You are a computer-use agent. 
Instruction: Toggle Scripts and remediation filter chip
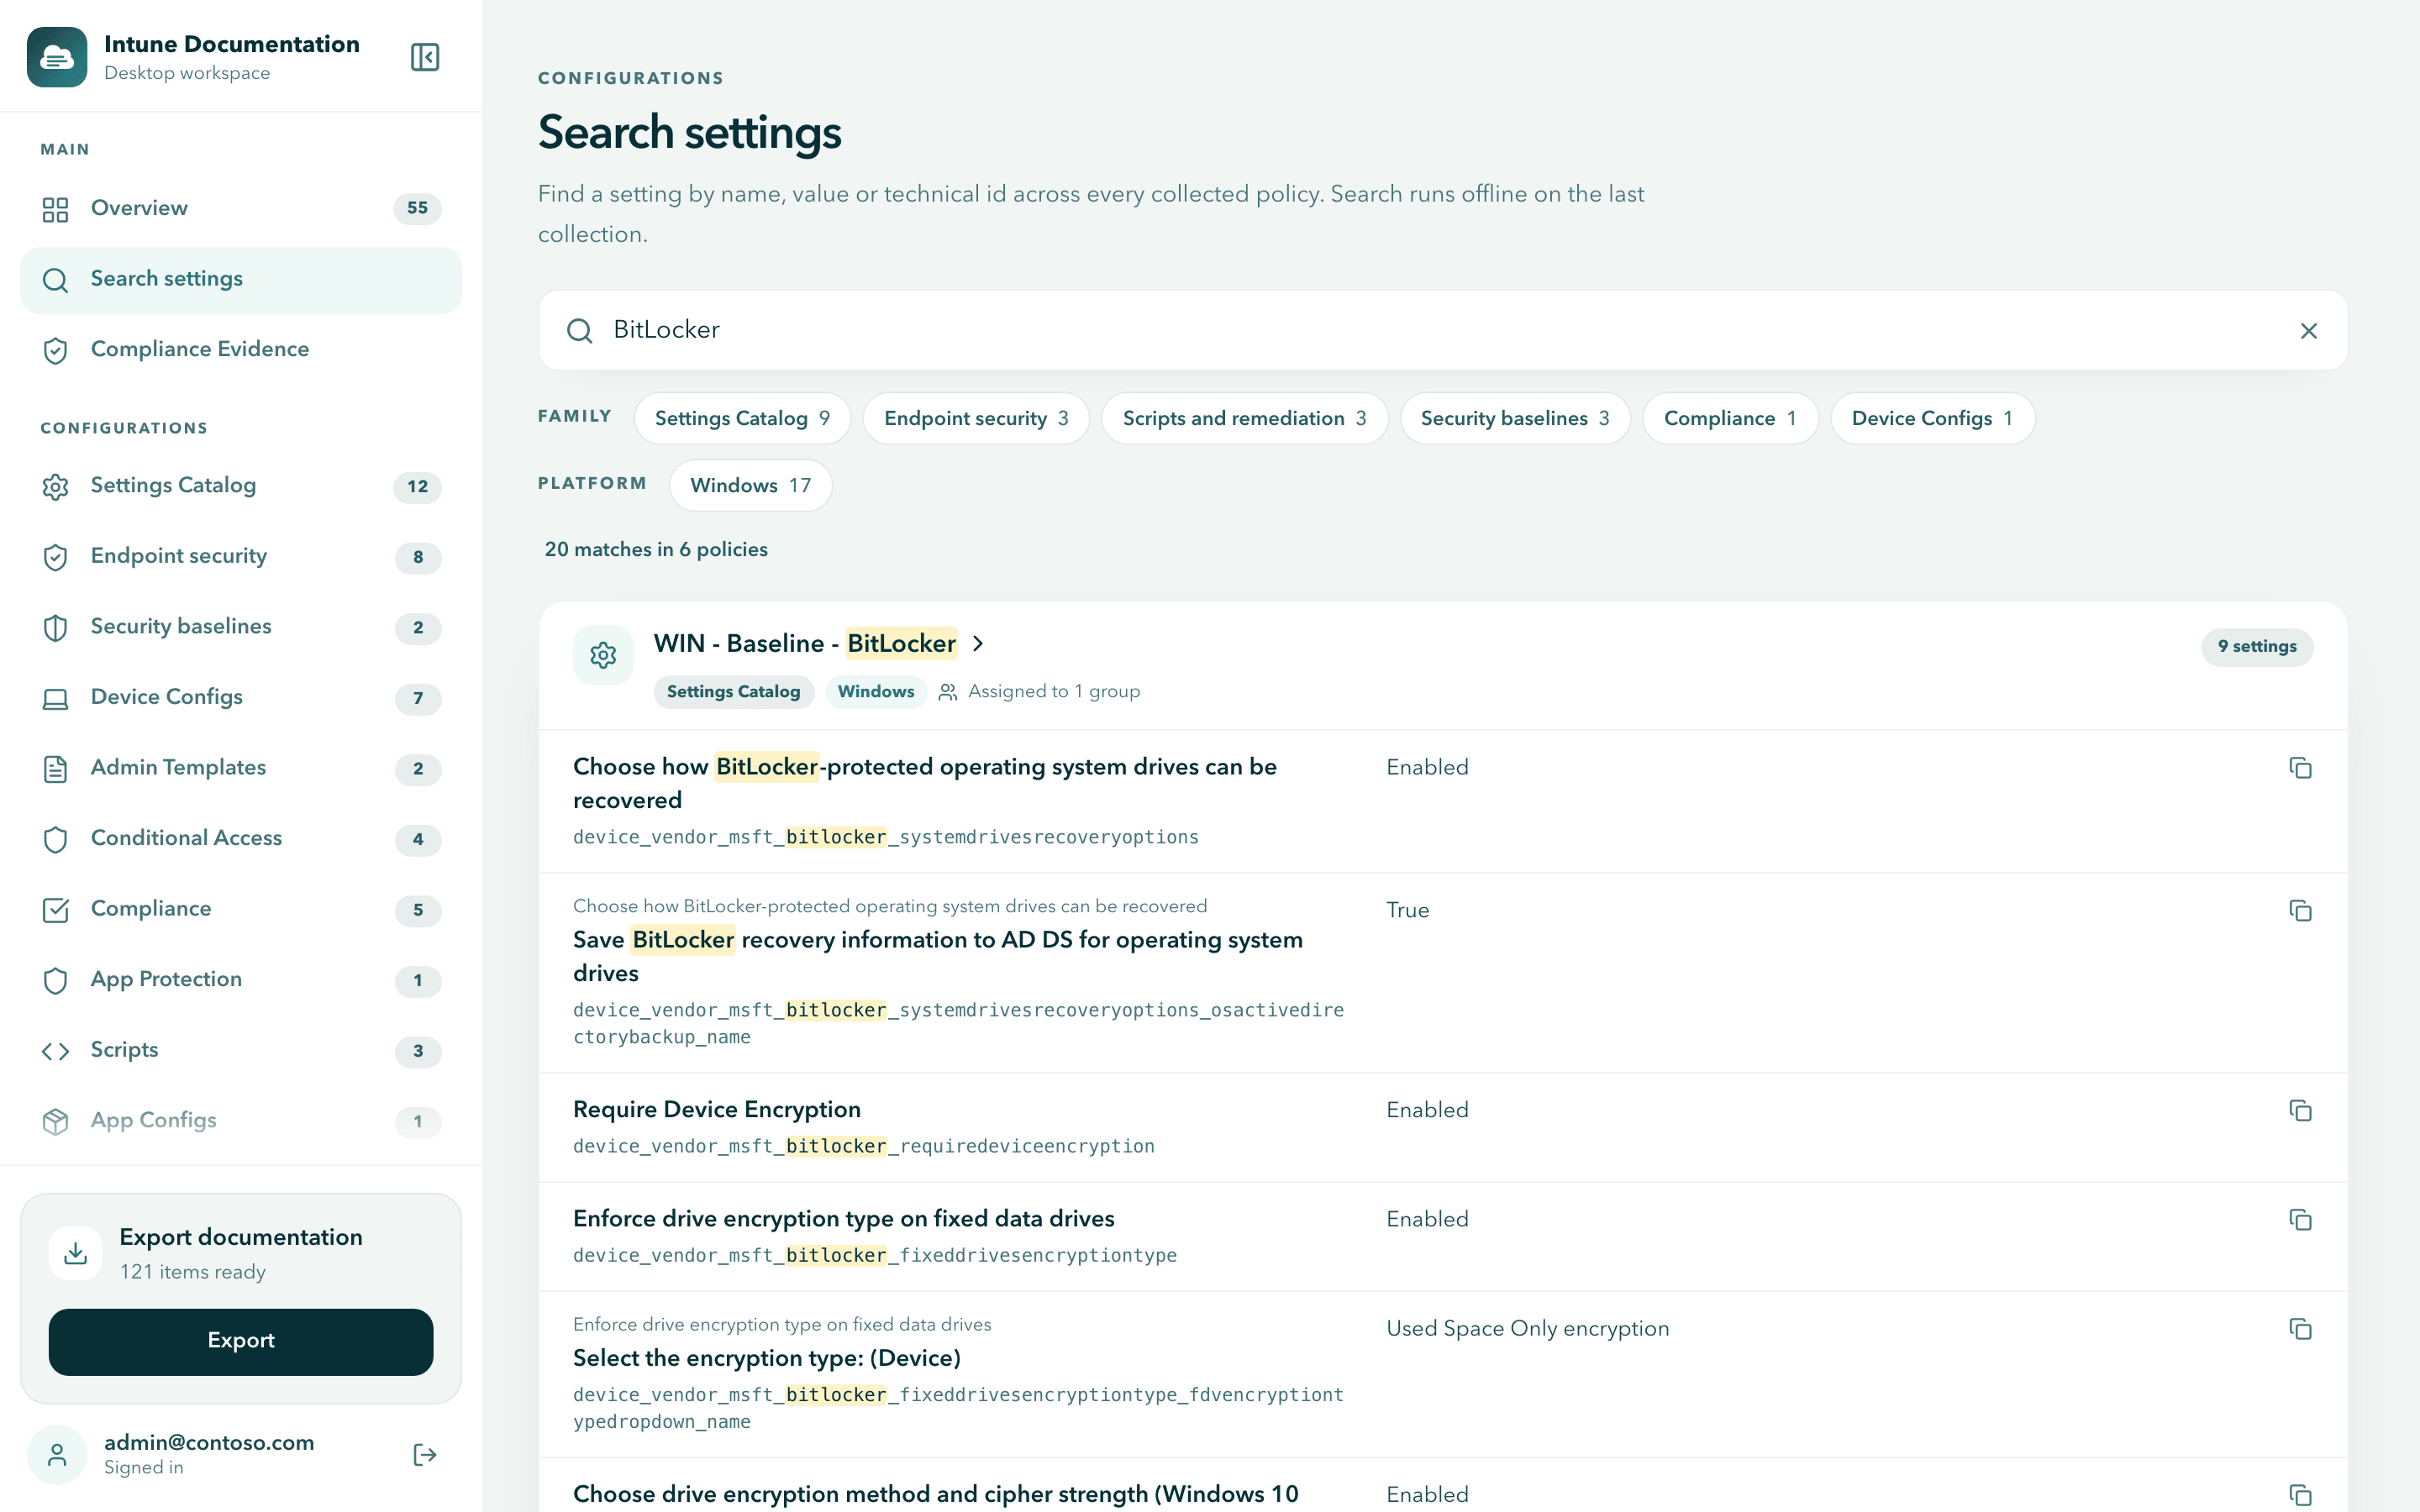pos(1244,418)
